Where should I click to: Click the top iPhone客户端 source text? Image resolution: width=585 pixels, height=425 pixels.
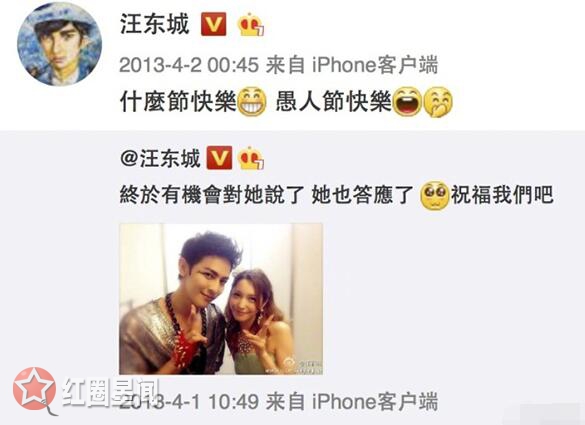pos(375,65)
